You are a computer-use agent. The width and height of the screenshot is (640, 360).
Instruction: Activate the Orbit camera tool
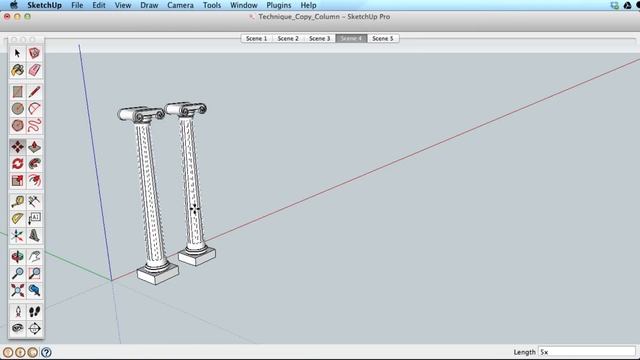(x=17, y=257)
